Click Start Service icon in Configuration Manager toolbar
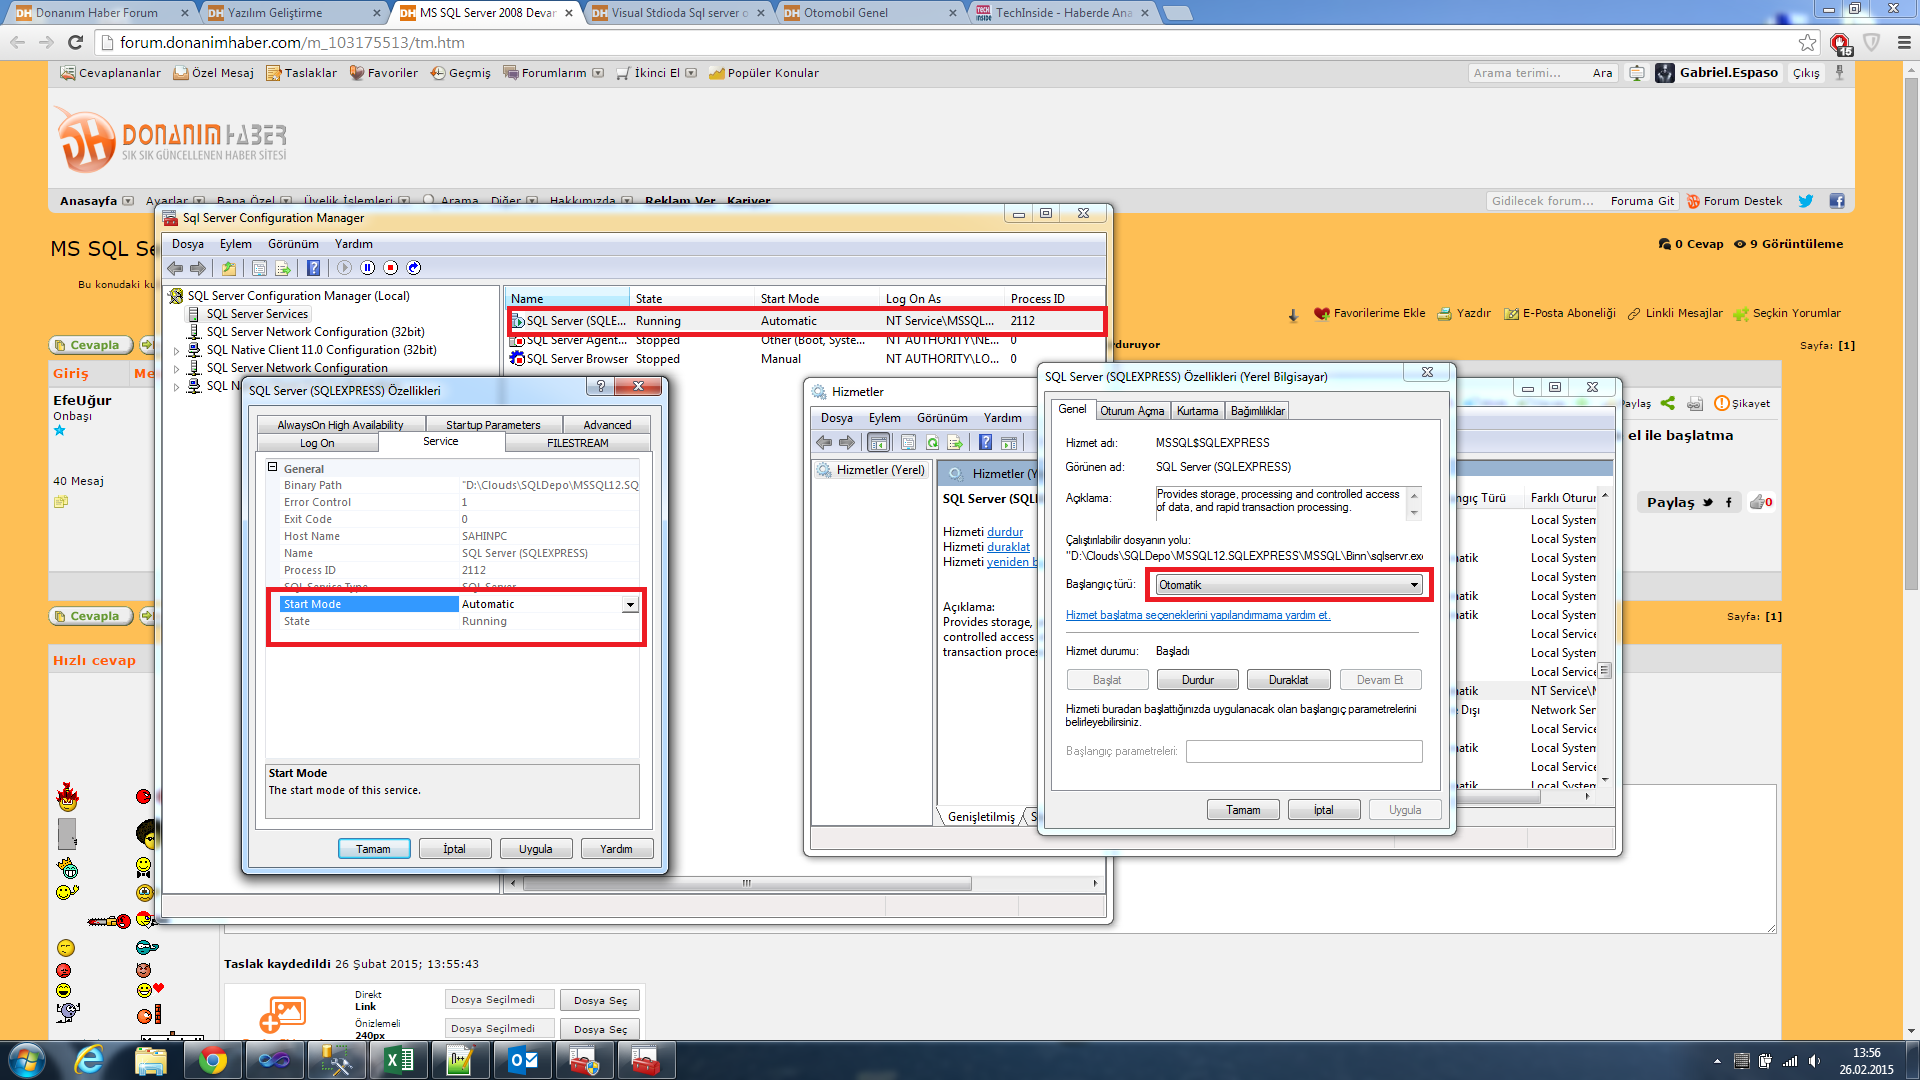Viewport: 1920px width, 1080px height. [344, 268]
